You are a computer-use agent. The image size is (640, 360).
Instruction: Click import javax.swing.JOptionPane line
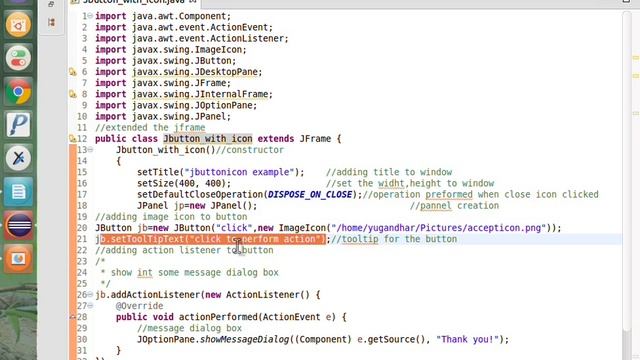(176, 105)
